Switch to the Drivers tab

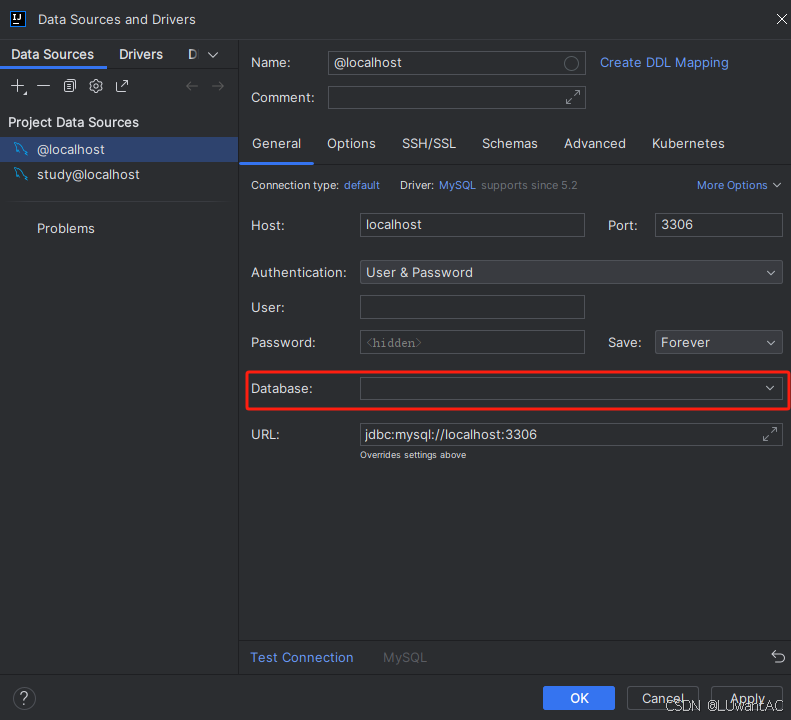(141, 54)
